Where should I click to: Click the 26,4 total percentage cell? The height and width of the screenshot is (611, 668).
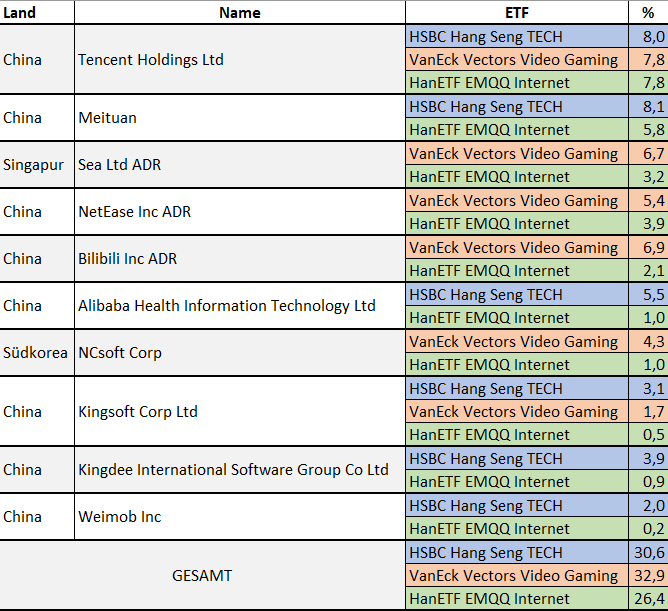click(x=649, y=599)
